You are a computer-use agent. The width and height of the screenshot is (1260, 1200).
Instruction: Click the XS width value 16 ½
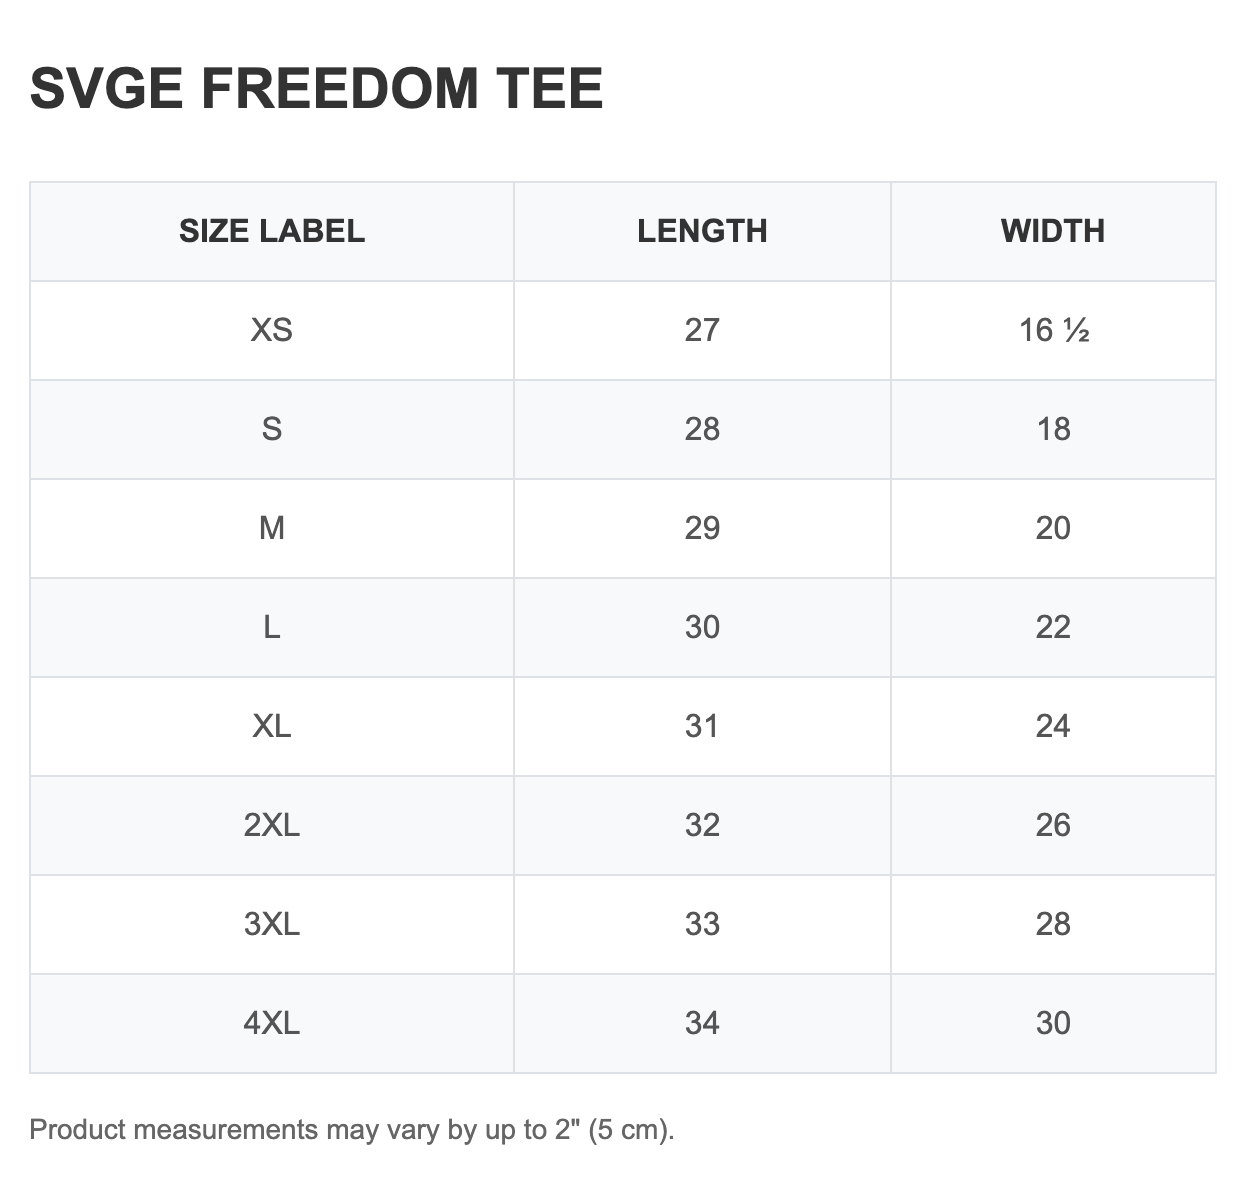pos(1053,330)
